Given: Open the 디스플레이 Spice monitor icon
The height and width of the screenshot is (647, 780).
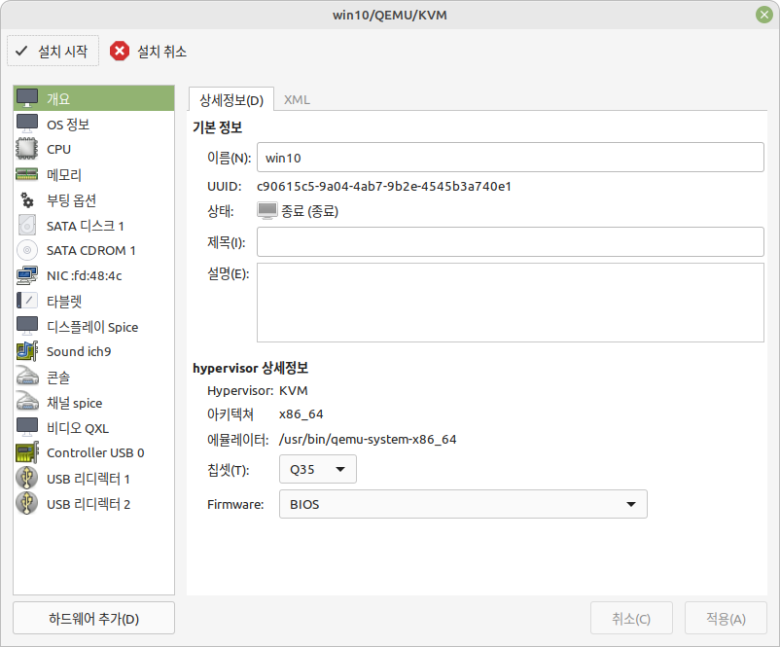Looking at the screenshot, I should coord(27,326).
